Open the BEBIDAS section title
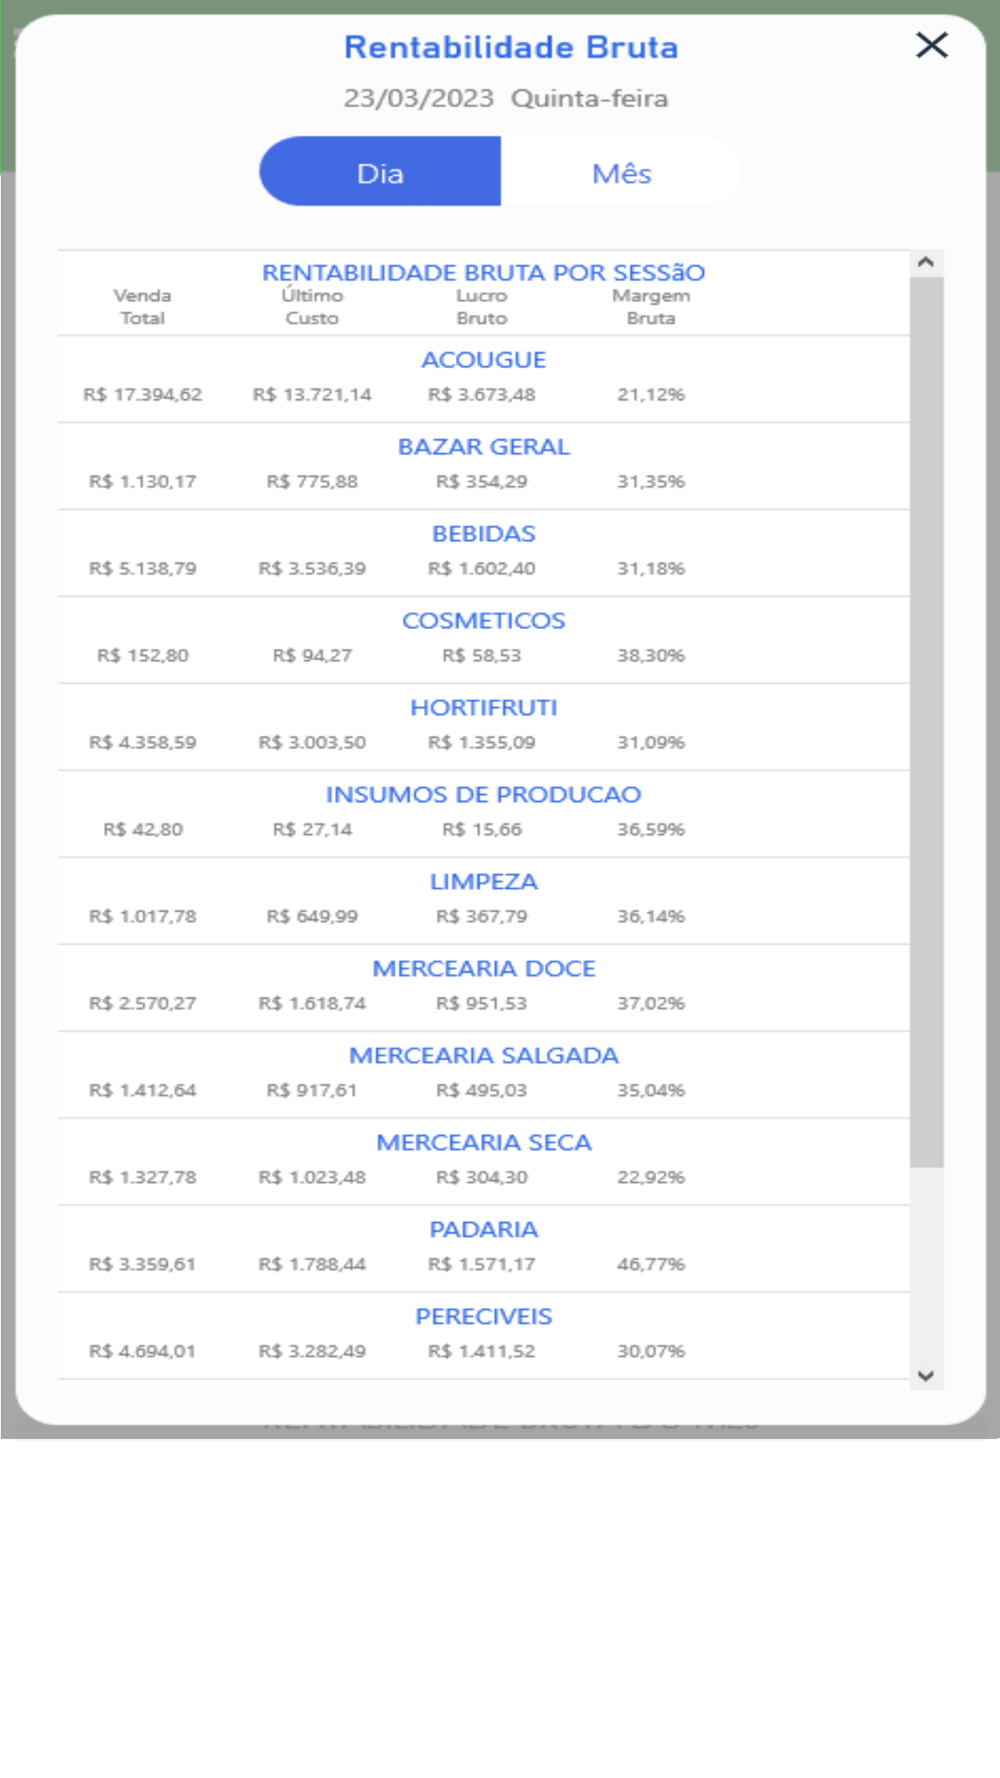The image size is (1000, 1778). point(483,534)
